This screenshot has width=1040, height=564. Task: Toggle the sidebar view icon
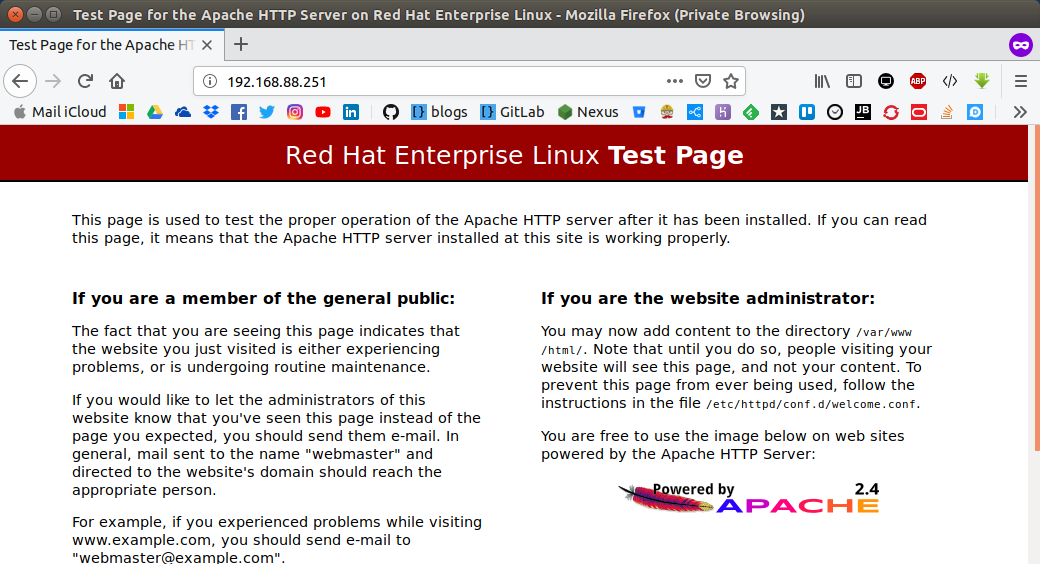[x=854, y=81]
